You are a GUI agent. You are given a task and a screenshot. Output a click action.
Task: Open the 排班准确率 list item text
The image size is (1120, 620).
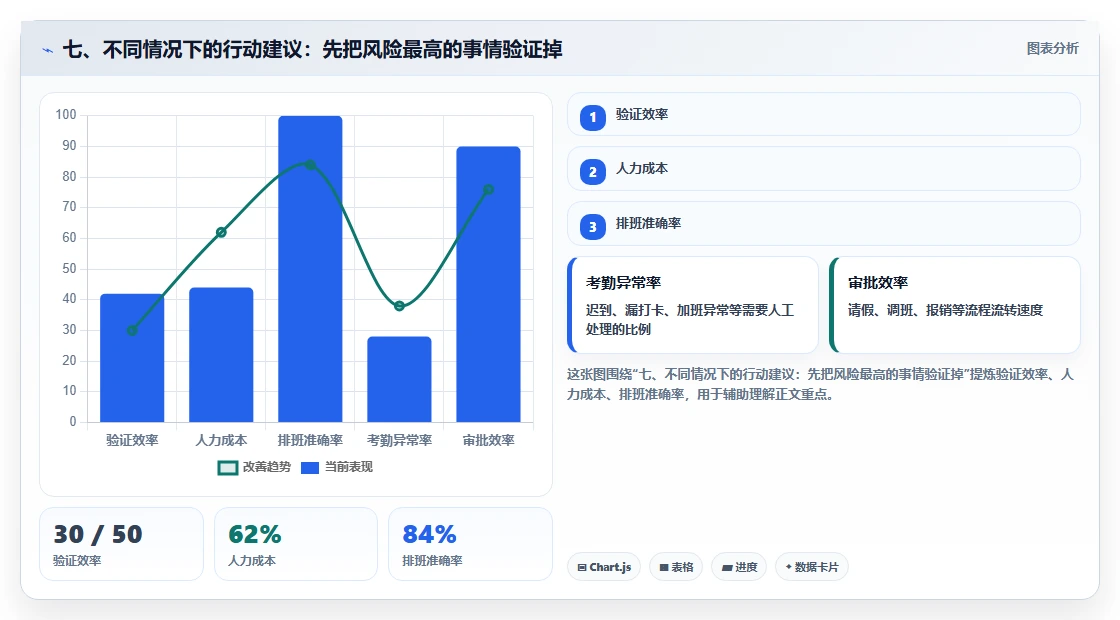(649, 224)
